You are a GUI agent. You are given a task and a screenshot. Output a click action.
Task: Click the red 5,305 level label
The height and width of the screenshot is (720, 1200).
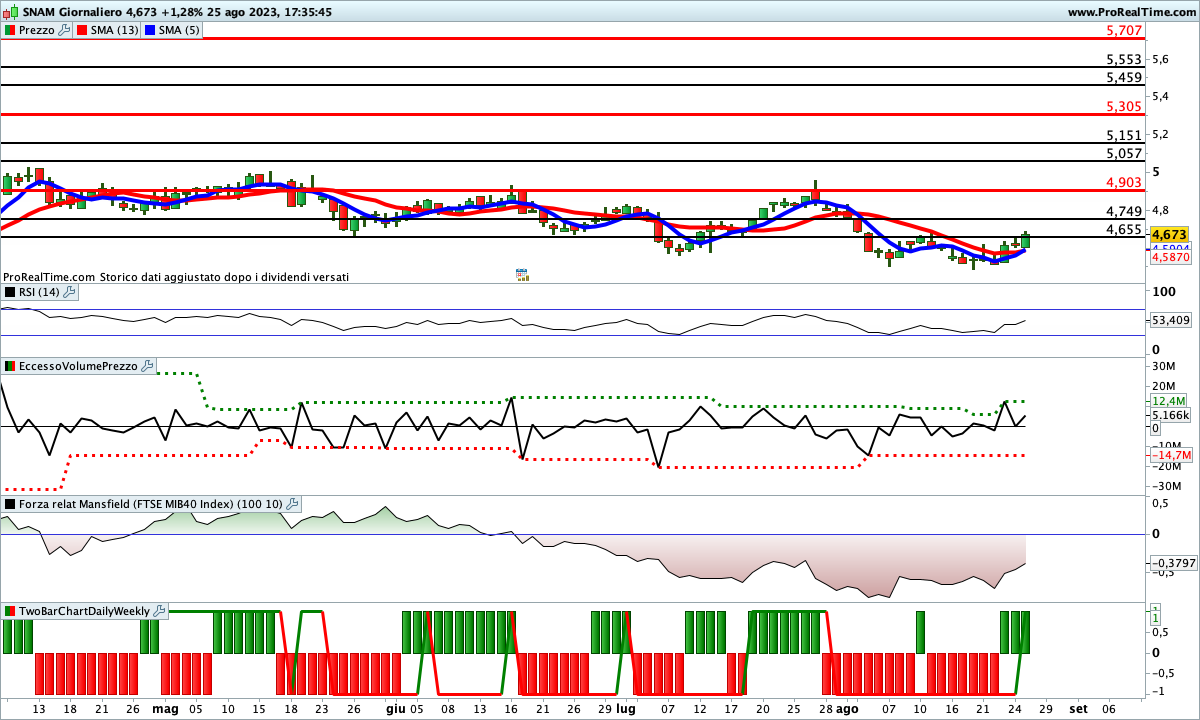(1124, 106)
